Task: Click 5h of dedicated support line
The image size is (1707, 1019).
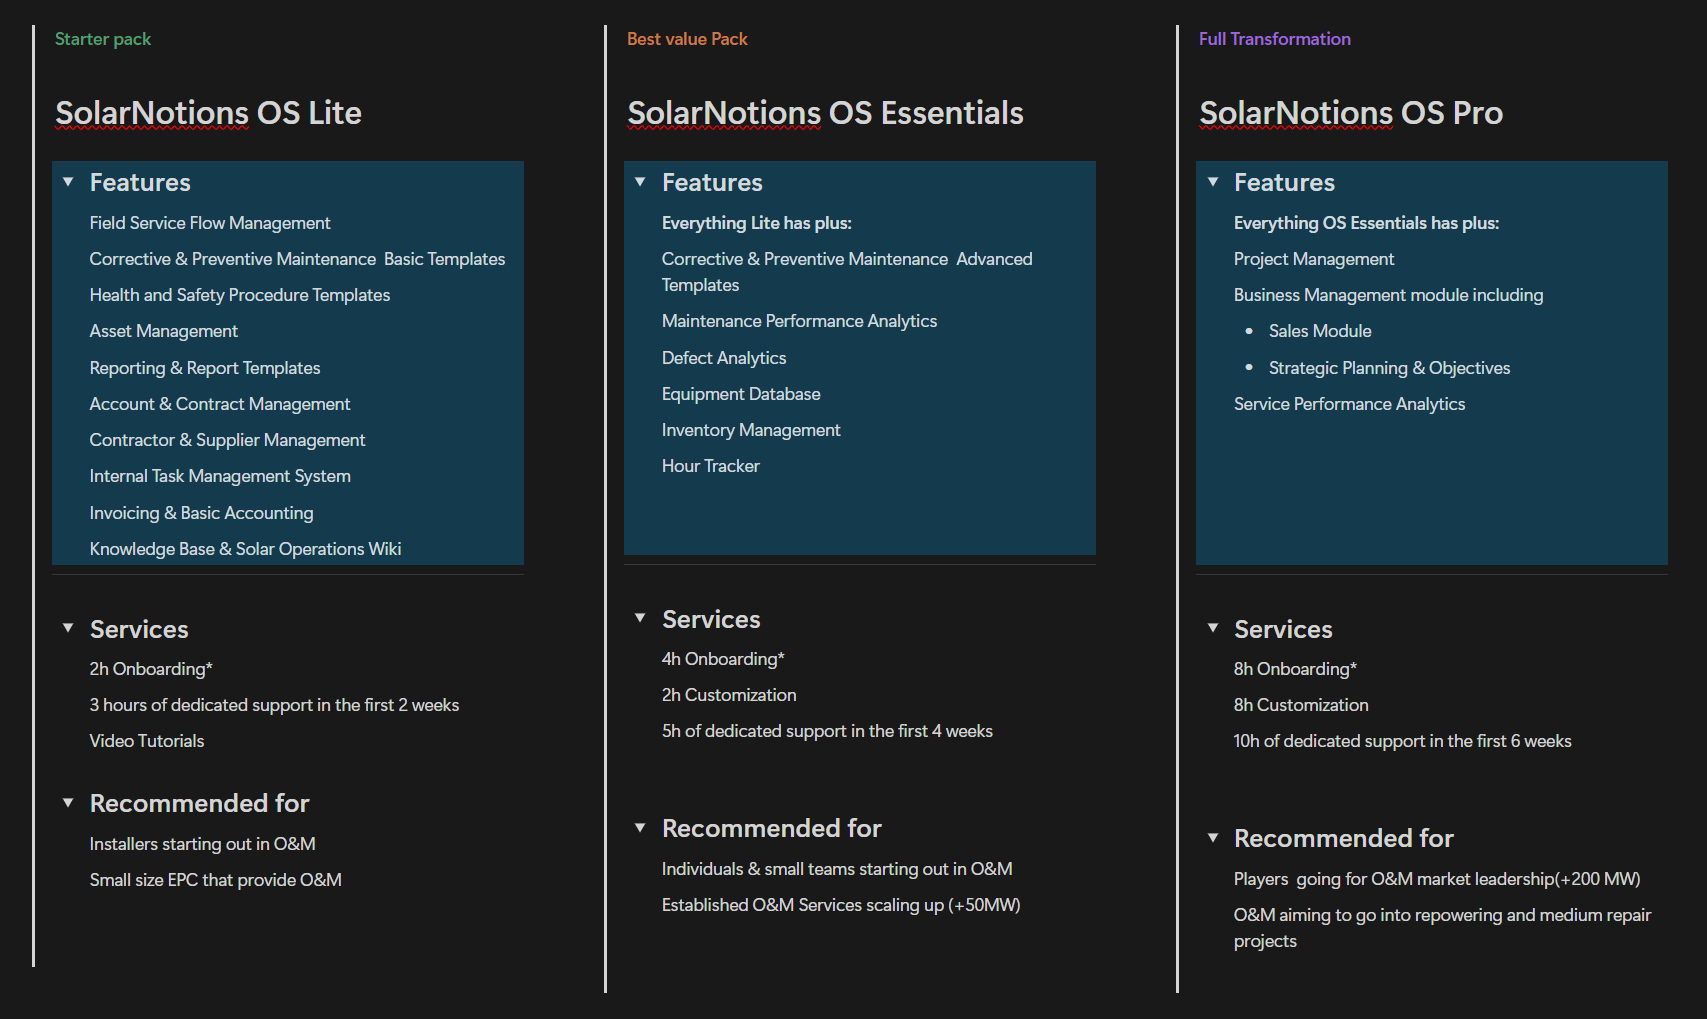Action: click(827, 731)
